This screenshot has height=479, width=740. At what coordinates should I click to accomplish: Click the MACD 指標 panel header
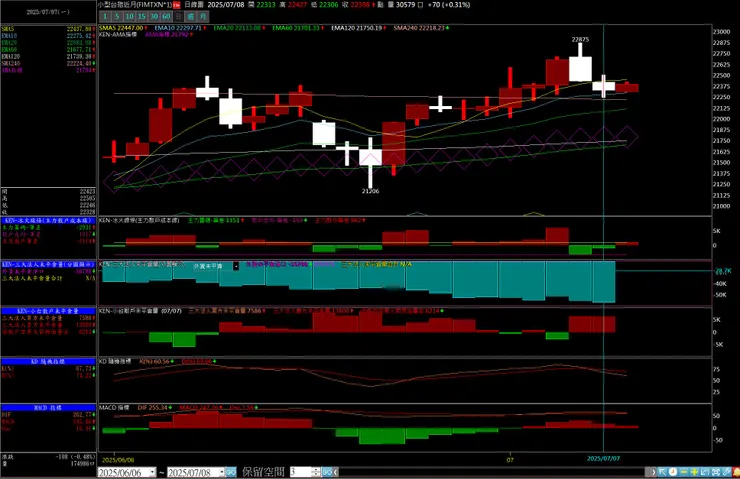click(48, 407)
